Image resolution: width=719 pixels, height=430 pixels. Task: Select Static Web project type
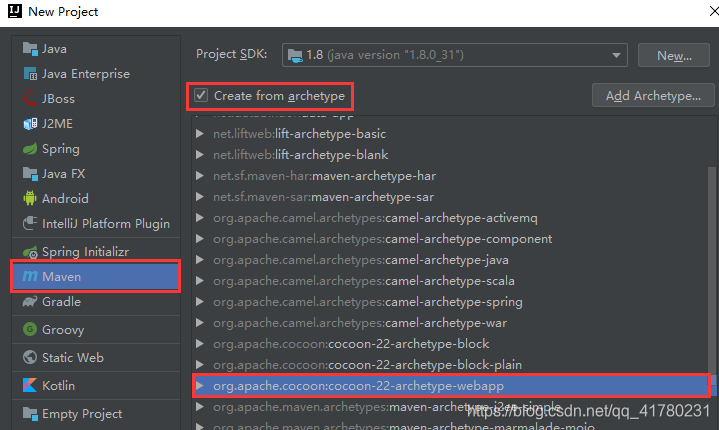tap(96, 358)
